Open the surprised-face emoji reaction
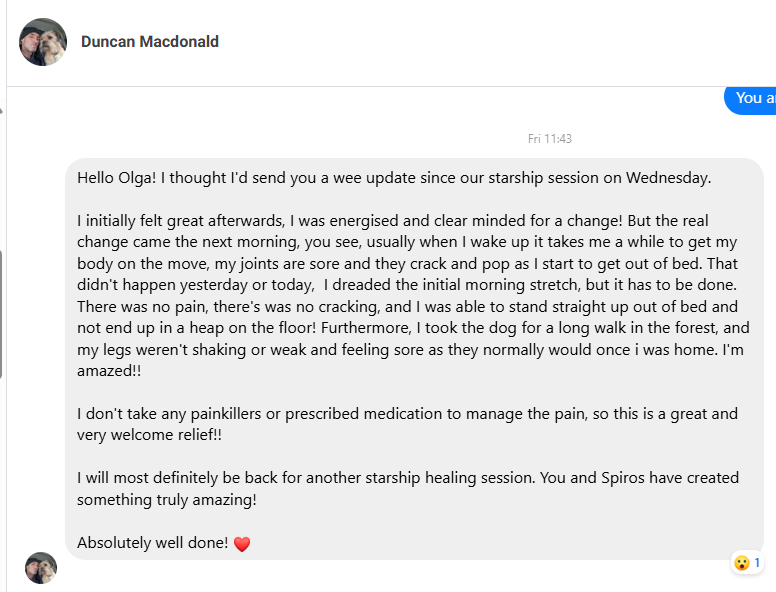776x592 pixels. pyautogui.click(x=742, y=563)
